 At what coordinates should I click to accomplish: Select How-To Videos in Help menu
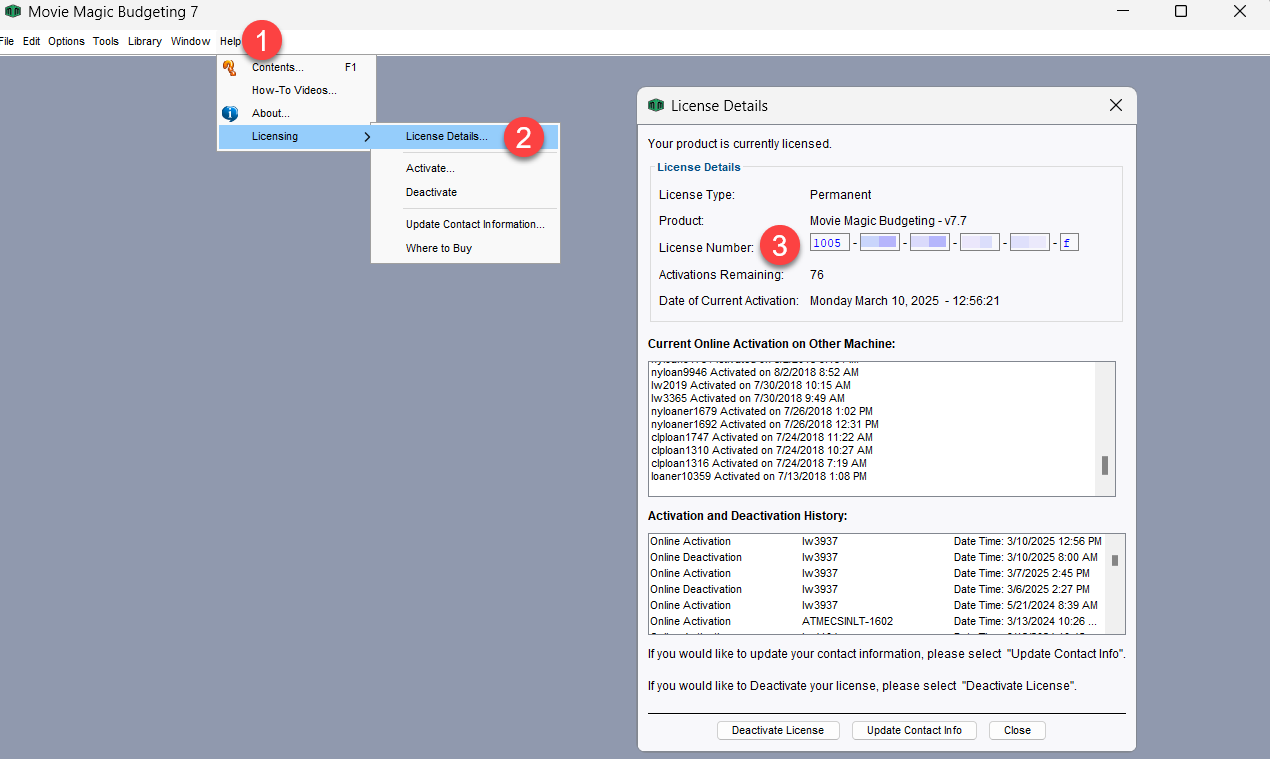pos(297,90)
